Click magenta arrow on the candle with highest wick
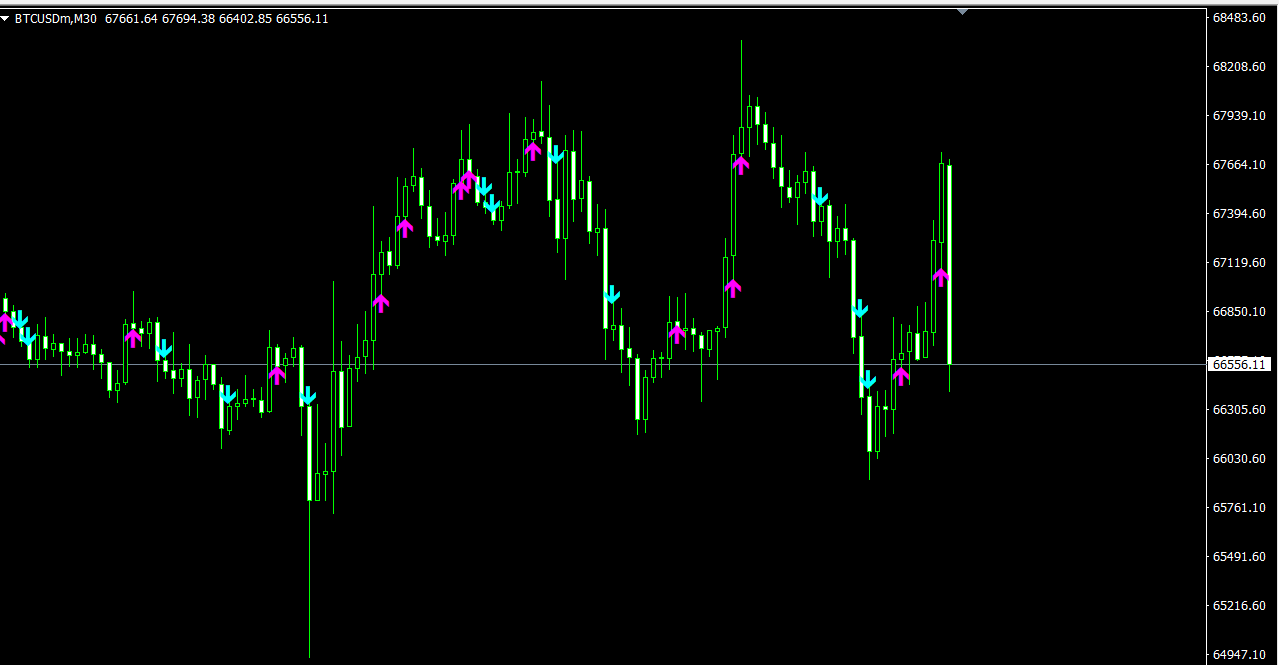This screenshot has width=1279, height=665. click(x=741, y=164)
